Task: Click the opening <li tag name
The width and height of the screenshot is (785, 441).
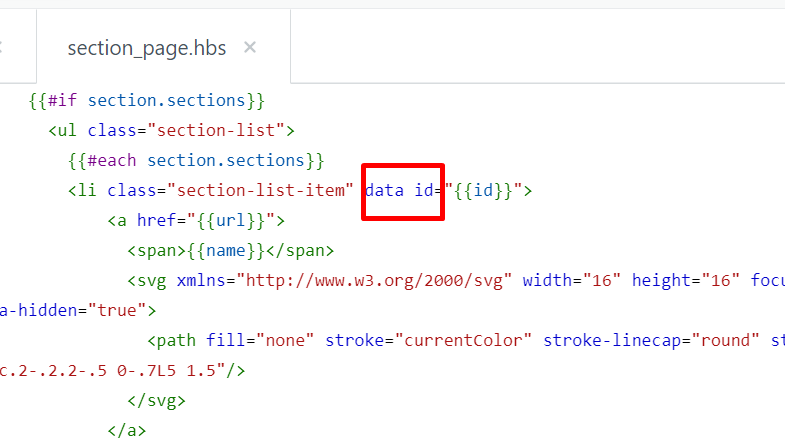Action: pyautogui.click(x=82, y=191)
